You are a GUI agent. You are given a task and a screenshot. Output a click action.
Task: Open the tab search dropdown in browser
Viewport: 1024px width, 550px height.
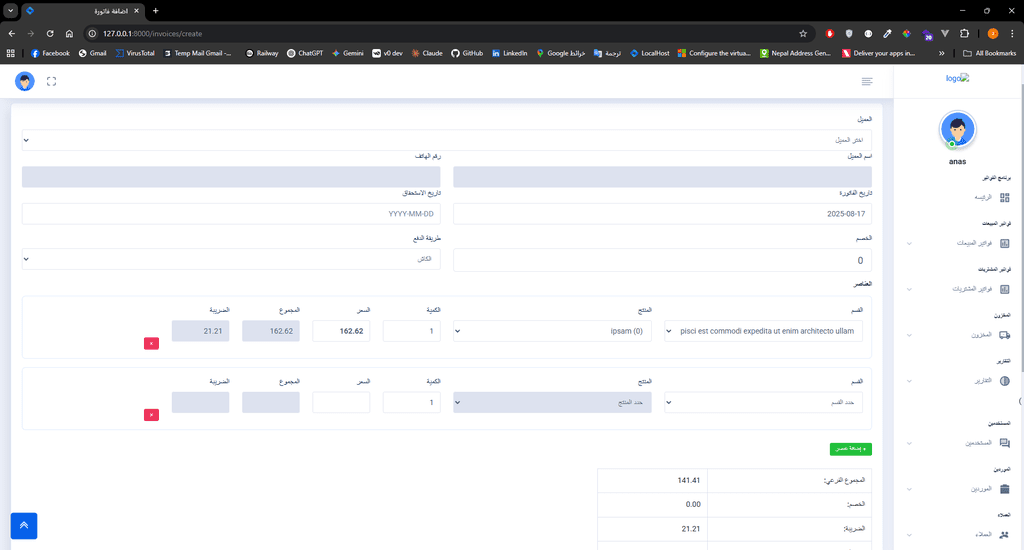coord(10,11)
